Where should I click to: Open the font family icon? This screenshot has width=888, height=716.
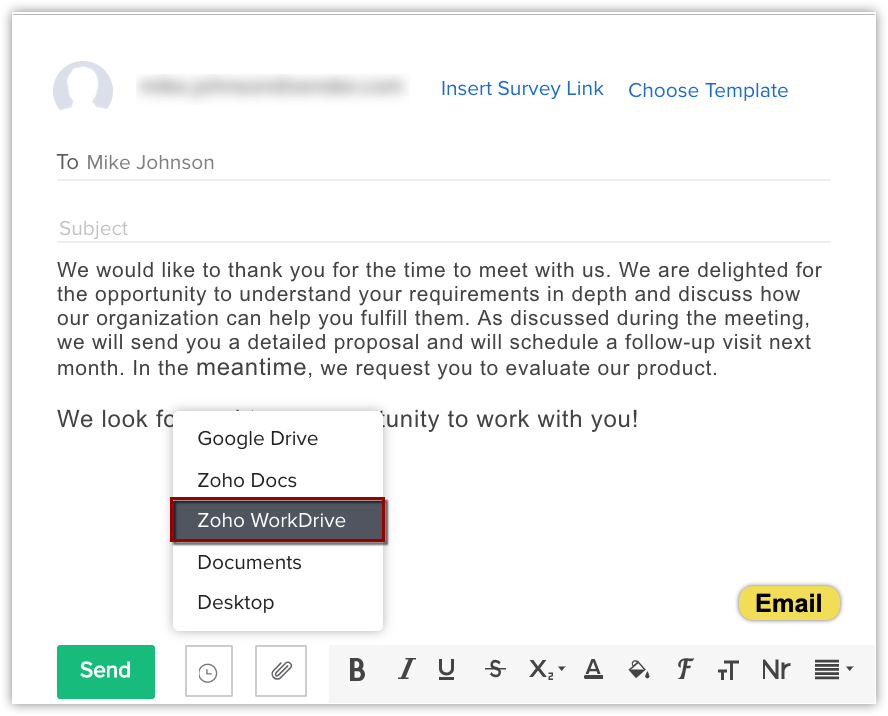click(685, 670)
